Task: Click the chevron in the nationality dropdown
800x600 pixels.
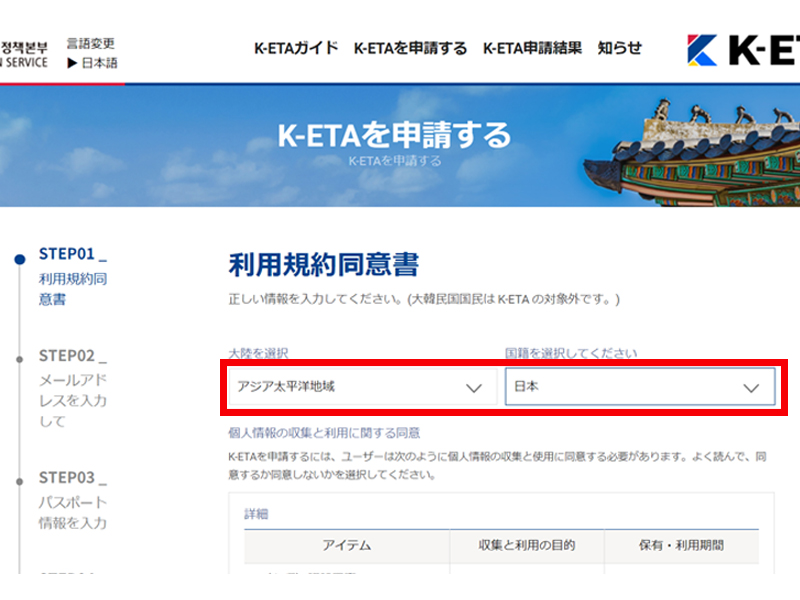Action: pos(751,388)
